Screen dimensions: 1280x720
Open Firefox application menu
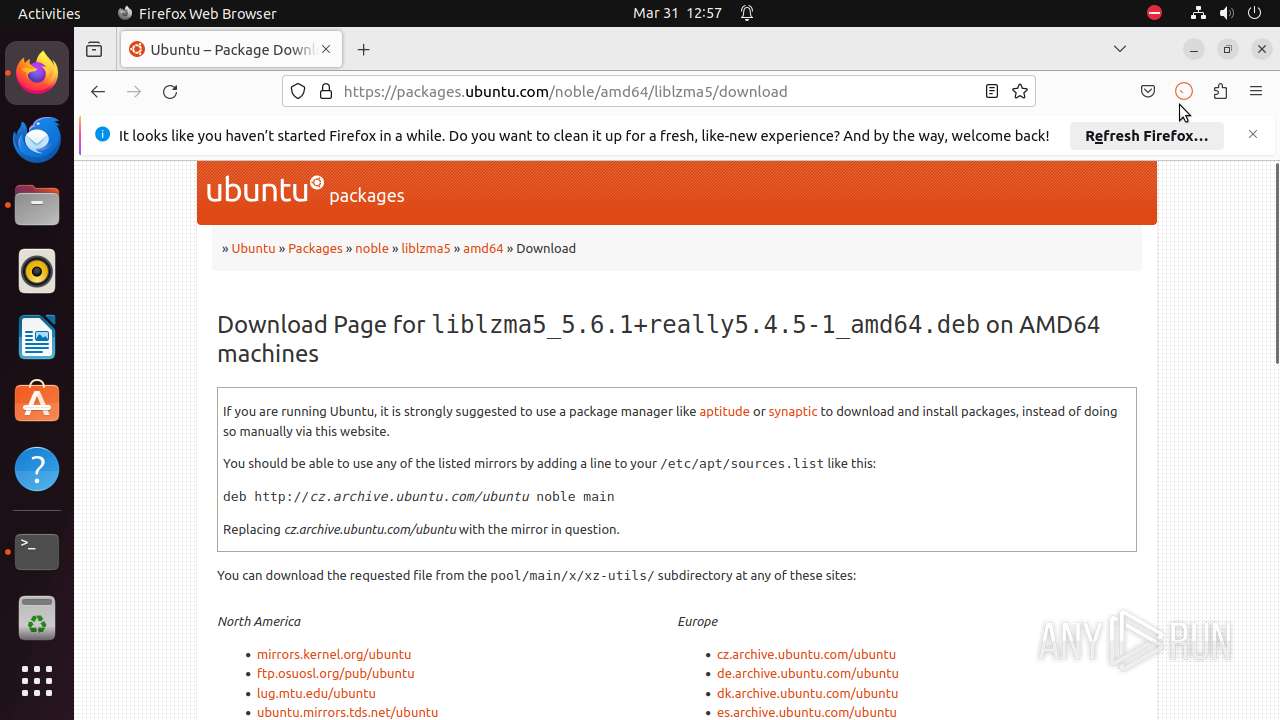(x=1256, y=91)
